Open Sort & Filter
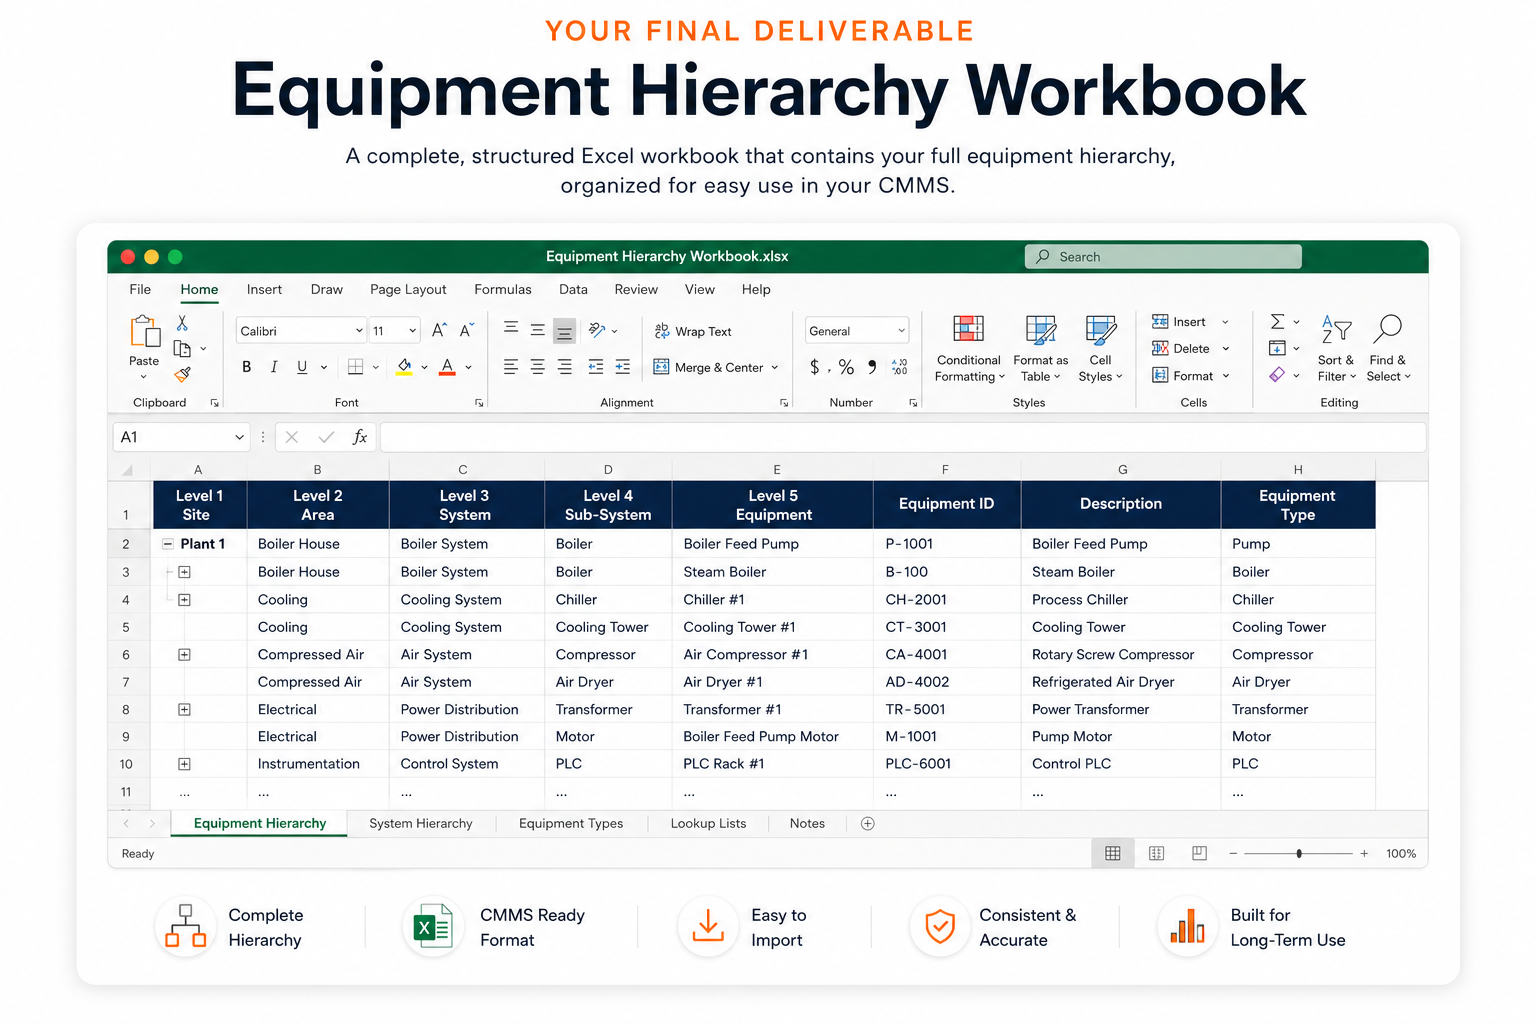Screen dimensions: 1536x1024 click(x=1336, y=349)
